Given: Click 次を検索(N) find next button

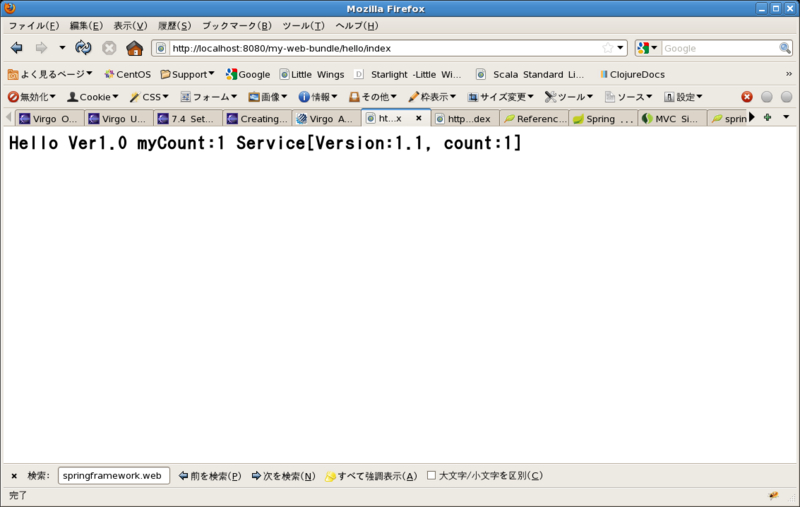Looking at the screenshot, I should pos(283,476).
